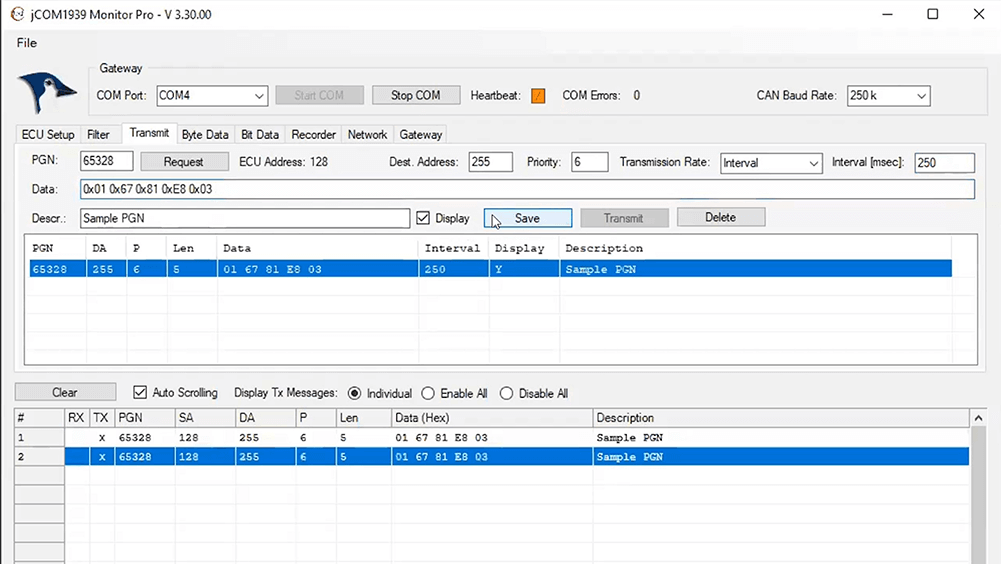Viewport: 1001px width, 564px height.
Task: Select message row number 1
Action: click(492, 438)
